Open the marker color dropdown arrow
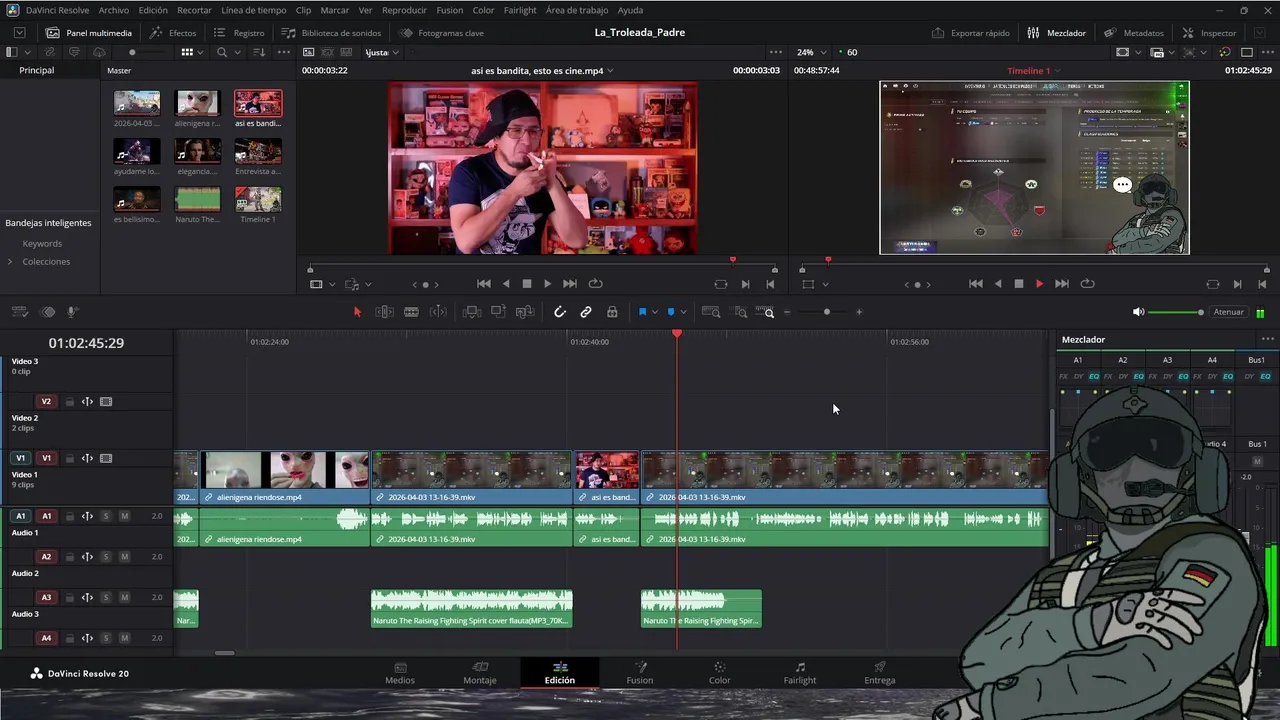 pos(683,312)
